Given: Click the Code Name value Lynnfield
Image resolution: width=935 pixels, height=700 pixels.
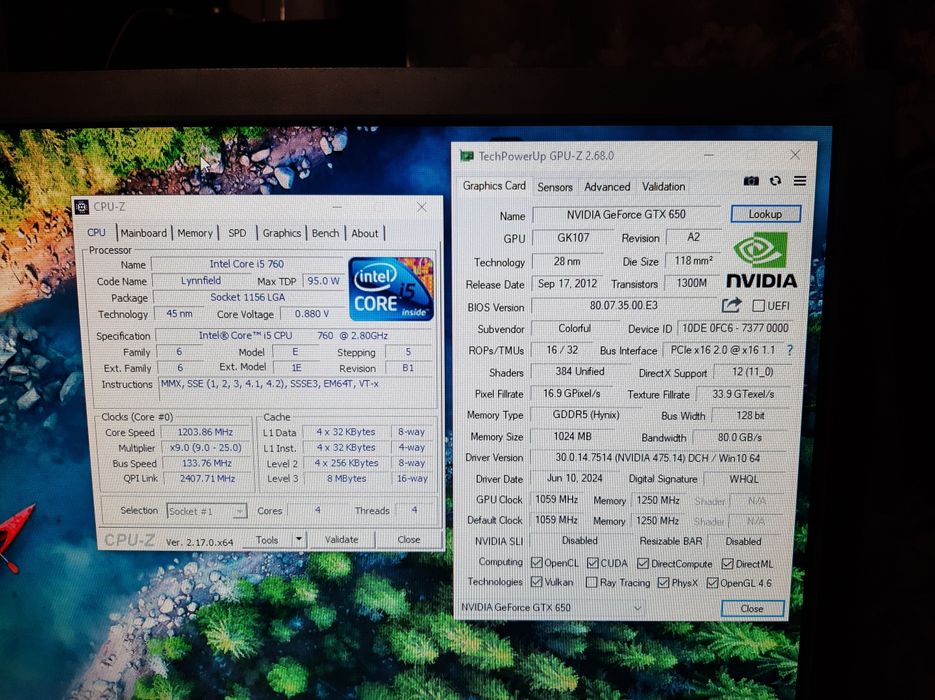Looking at the screenshot, I should pos(200,280).
